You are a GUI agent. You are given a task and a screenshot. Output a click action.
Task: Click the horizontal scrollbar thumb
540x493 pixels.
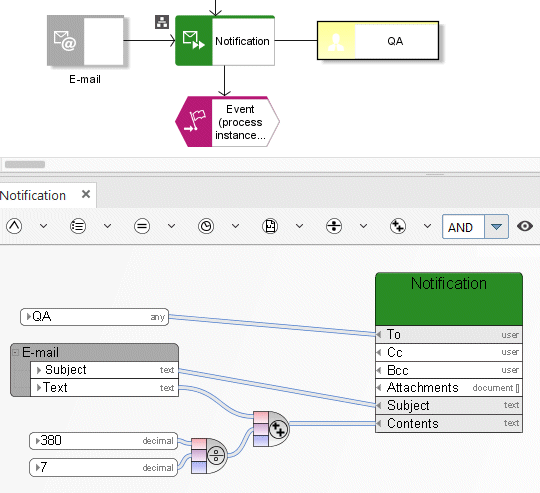click(25, 165)
